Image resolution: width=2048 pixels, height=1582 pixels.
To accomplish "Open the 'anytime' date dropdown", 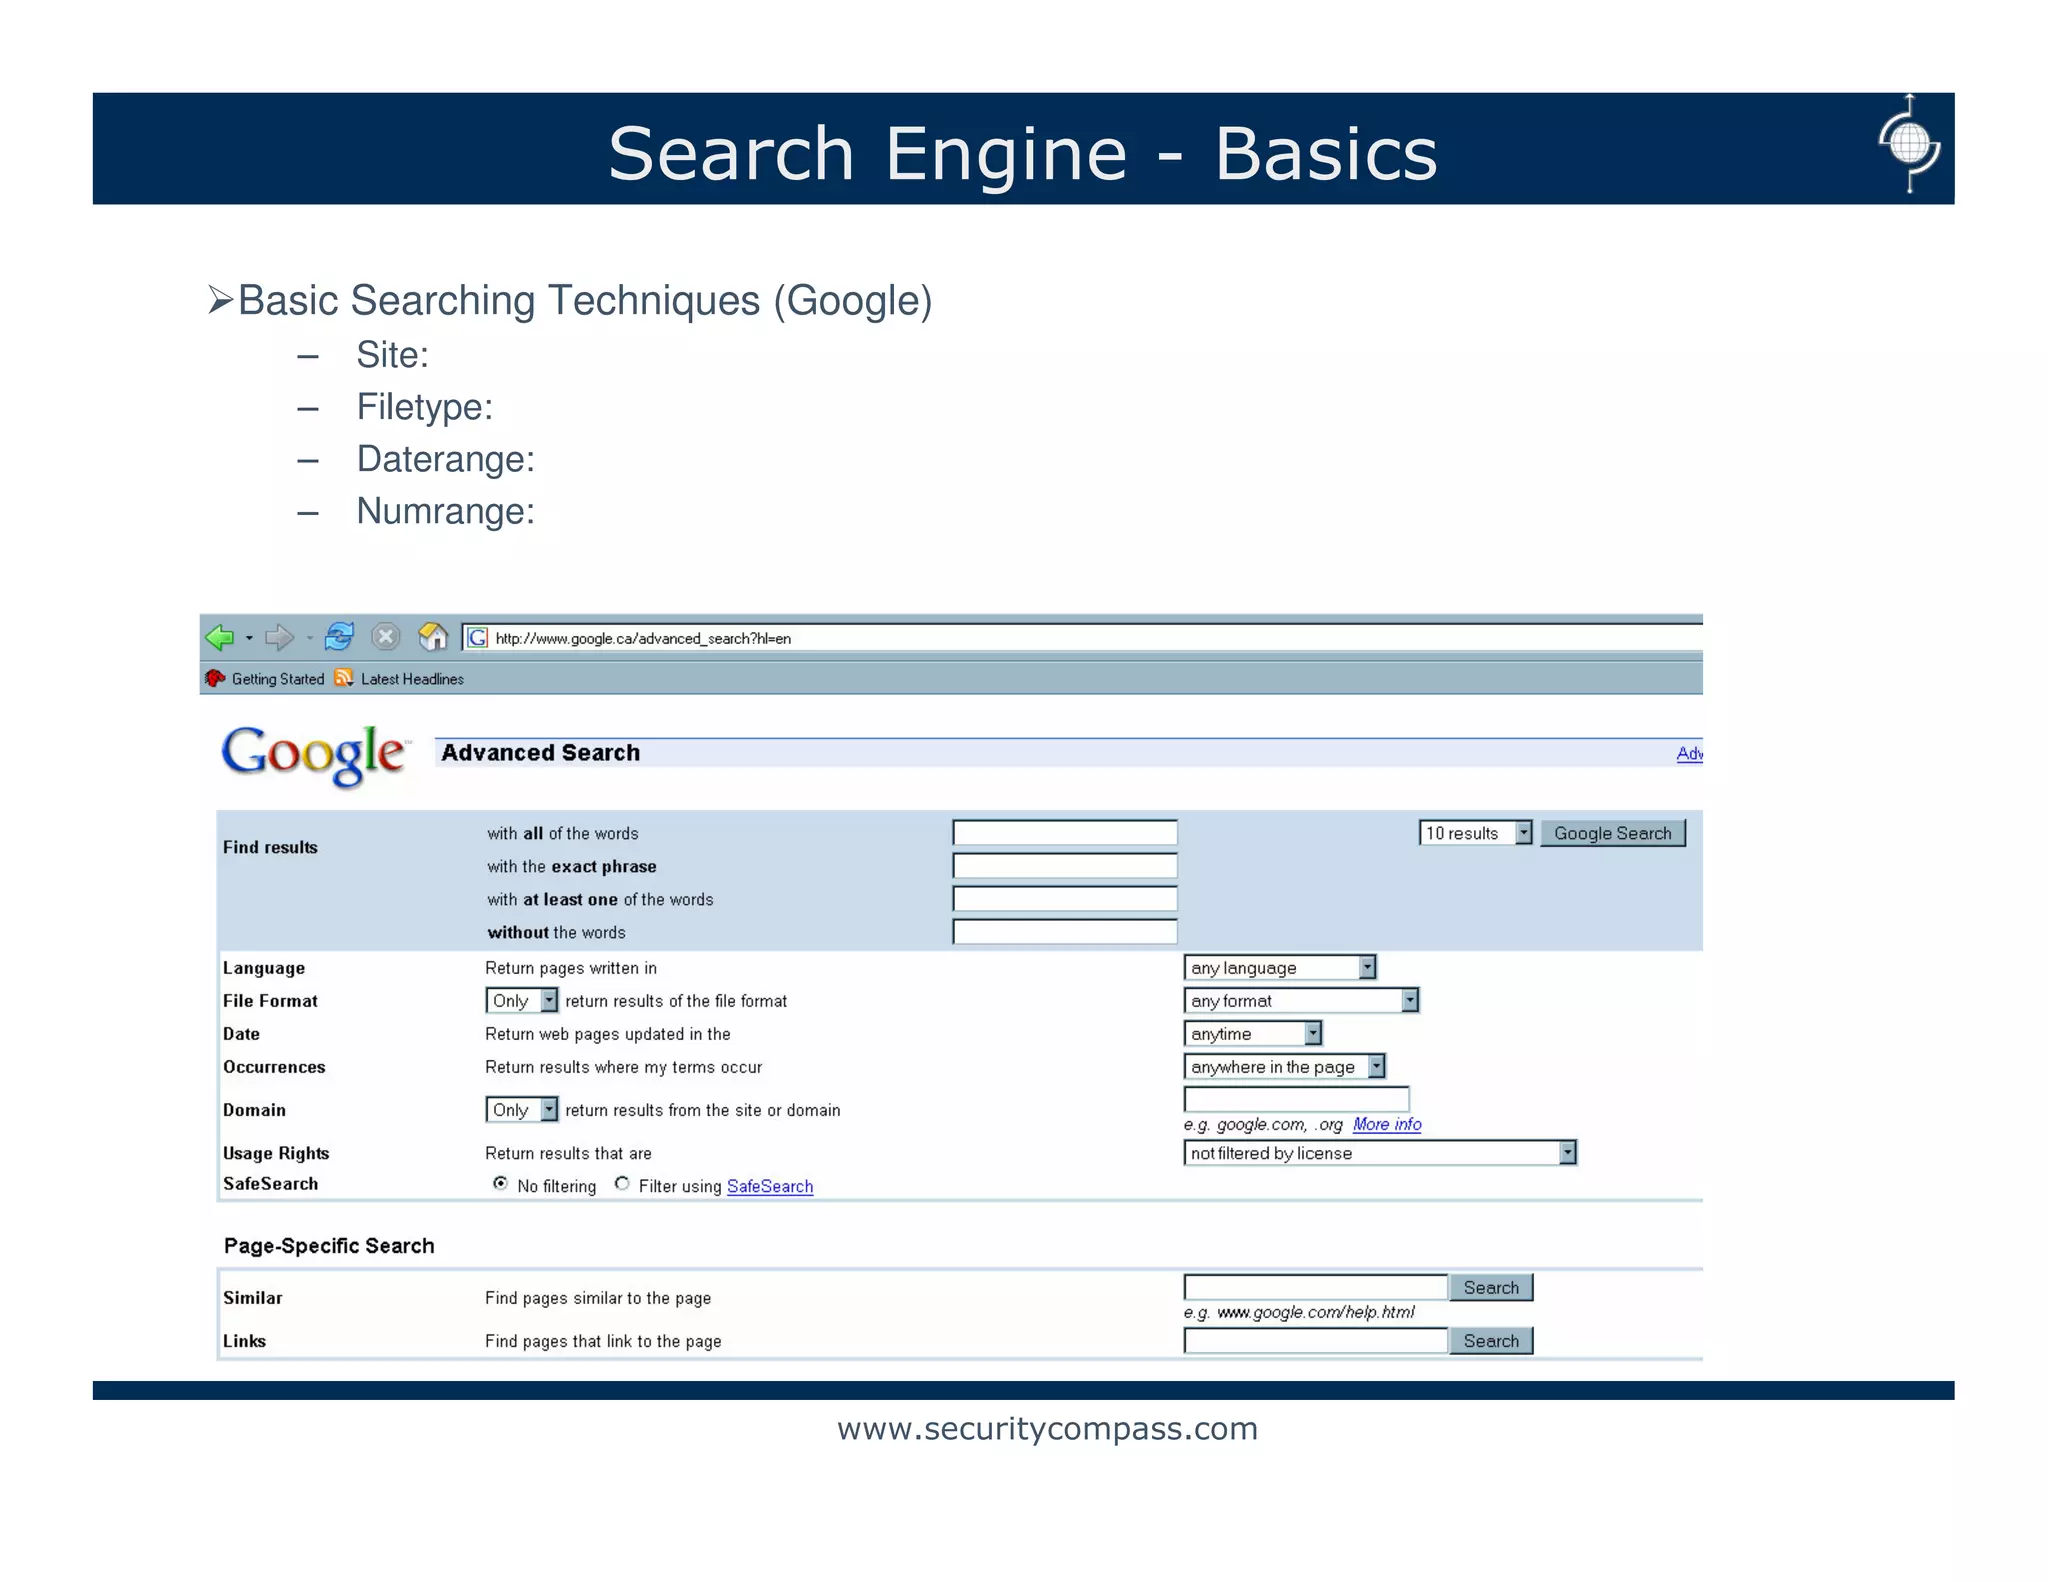I will 1253,1034.
